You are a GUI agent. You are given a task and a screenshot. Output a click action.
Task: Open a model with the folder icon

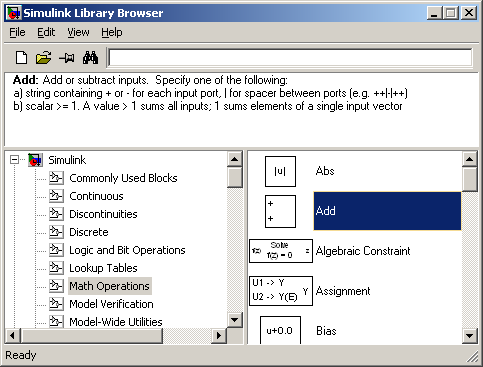tap(44, 58)
